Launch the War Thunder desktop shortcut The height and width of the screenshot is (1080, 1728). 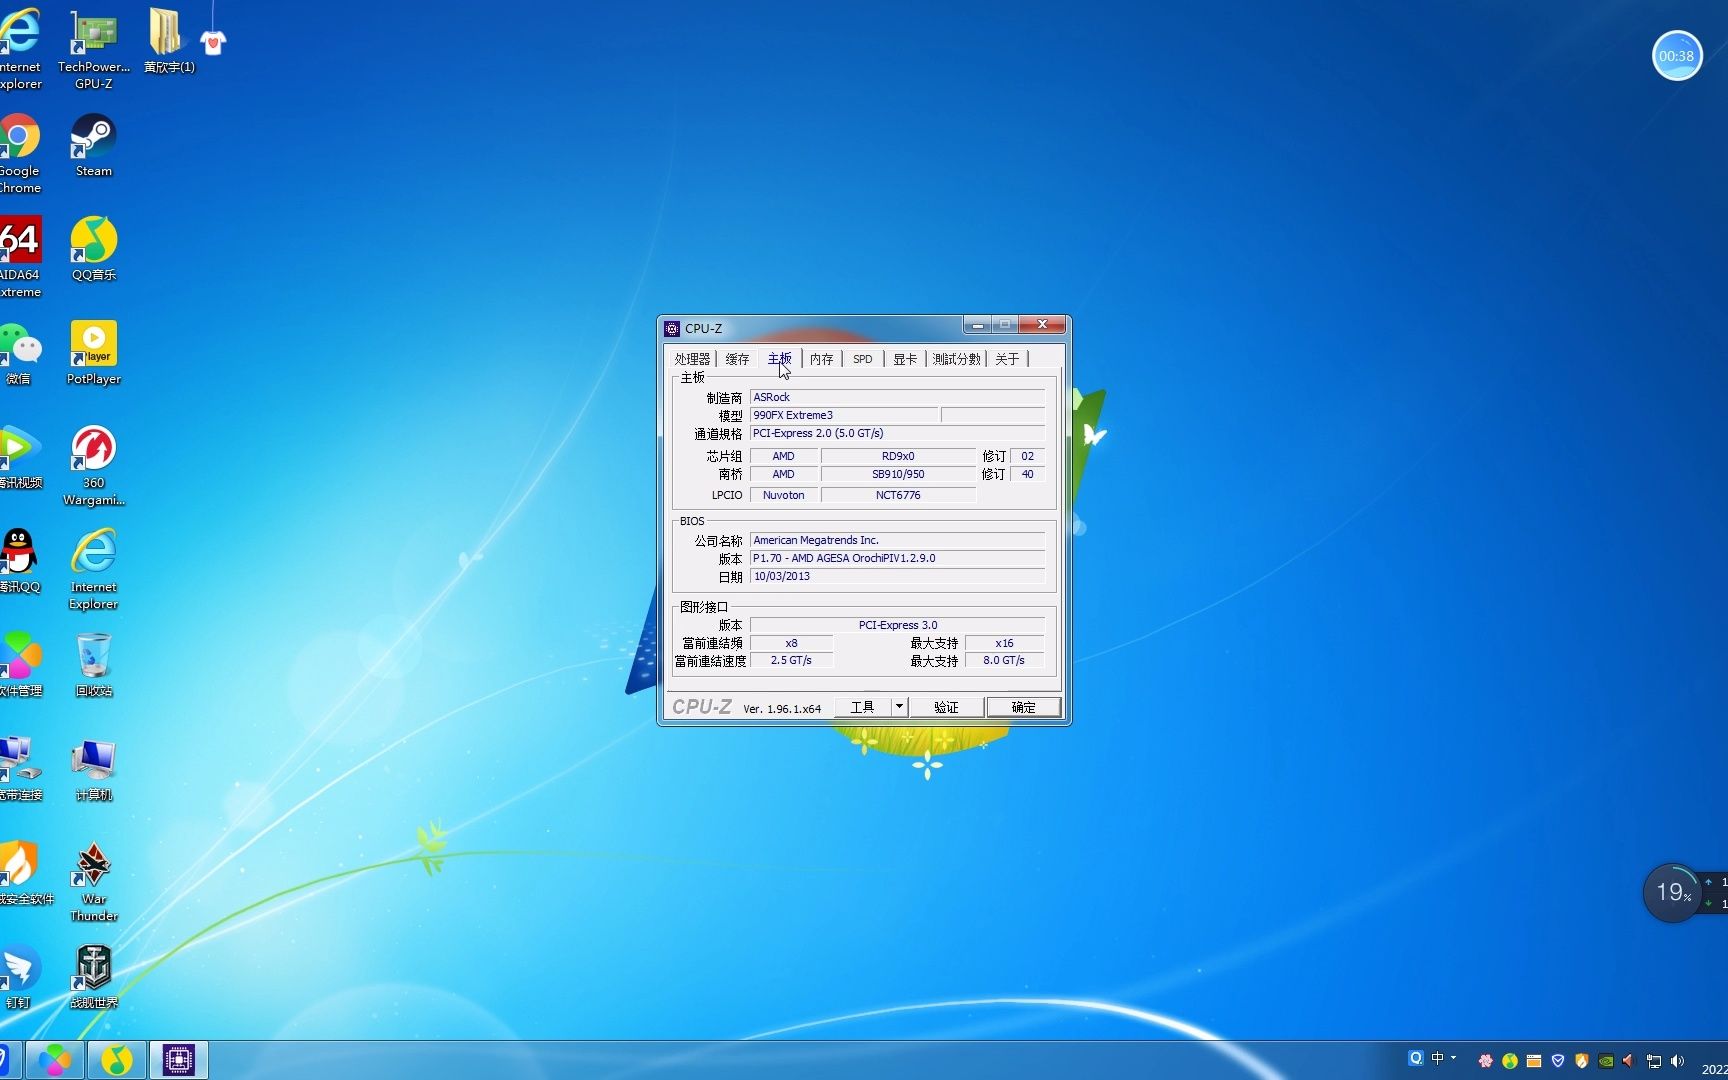pos(94,881)
